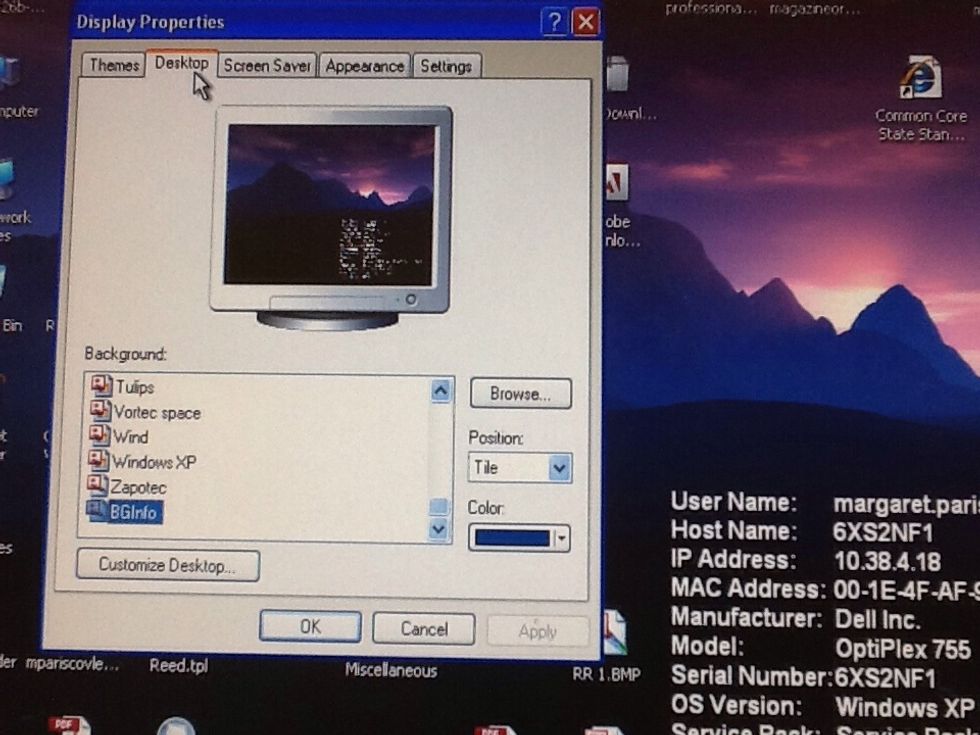Image resolution: width=980 pixels, height=735 pixels.
Task: Select the BGInfo background entry
Action: tap(135, 512)
